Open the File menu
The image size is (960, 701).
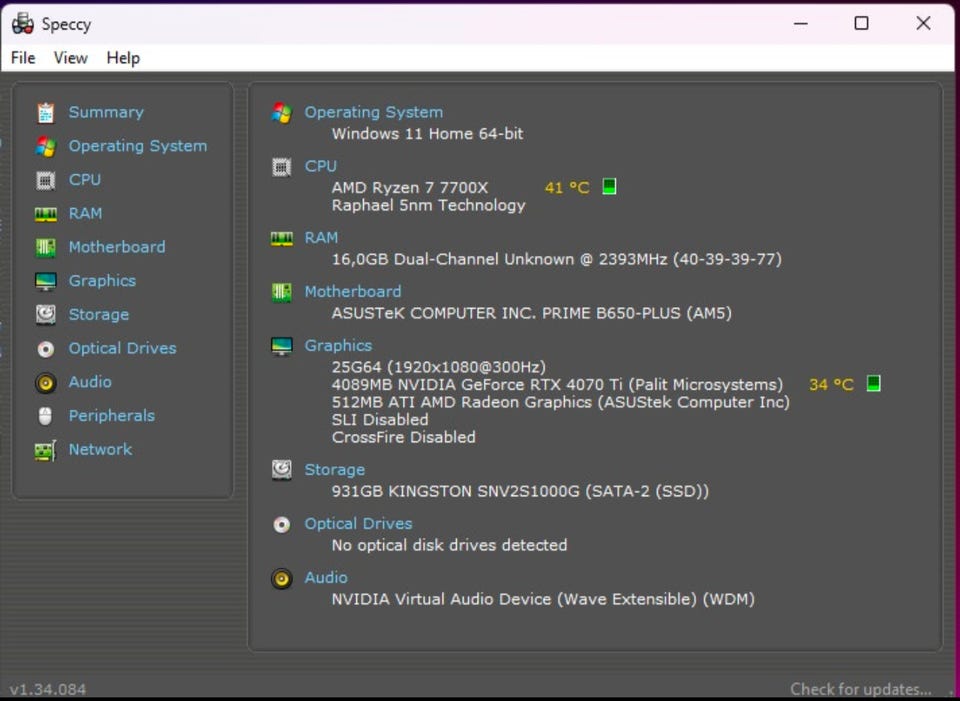23,58
